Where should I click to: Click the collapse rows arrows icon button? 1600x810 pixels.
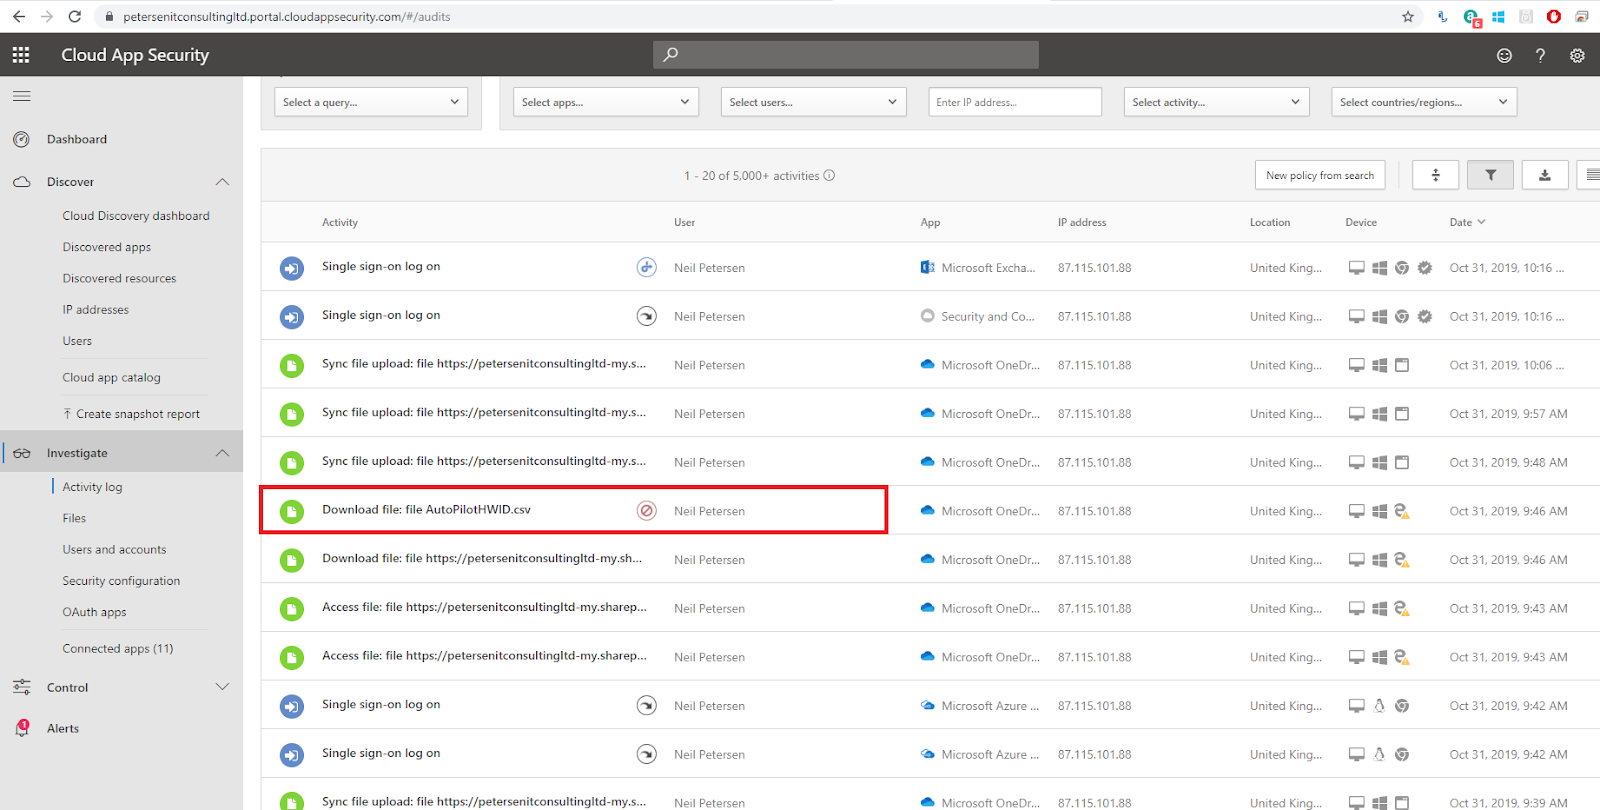[1436, 175]
